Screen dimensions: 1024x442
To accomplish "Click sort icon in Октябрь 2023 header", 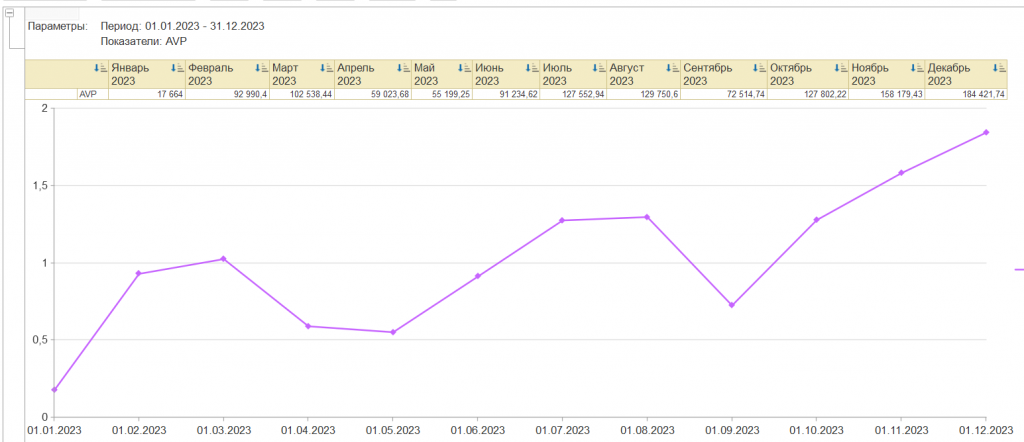I will pyautogui.click(x=840, y=68).
